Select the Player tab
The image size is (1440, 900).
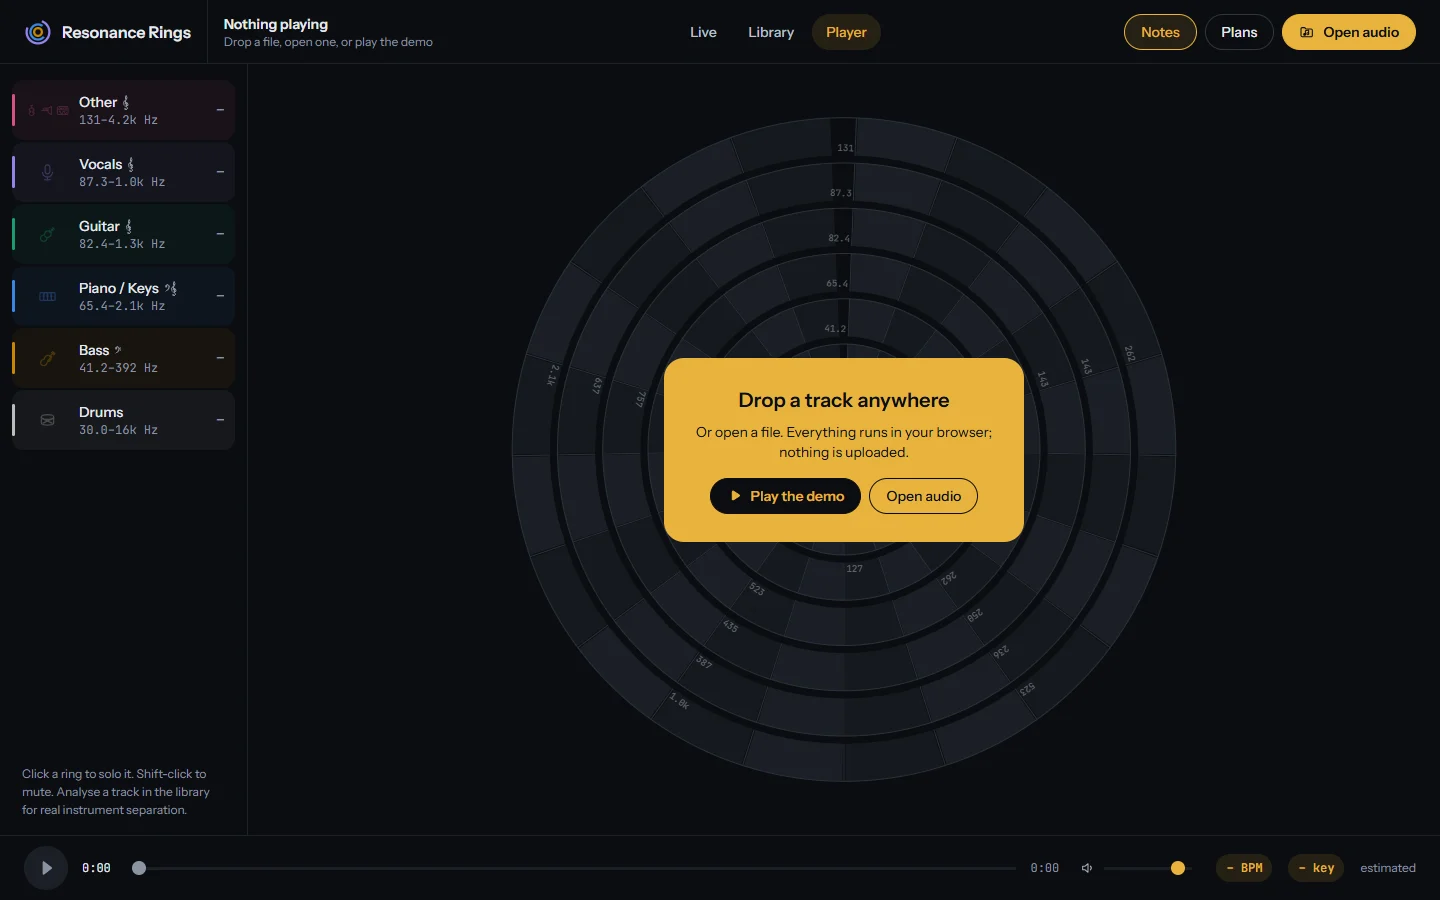846,32
